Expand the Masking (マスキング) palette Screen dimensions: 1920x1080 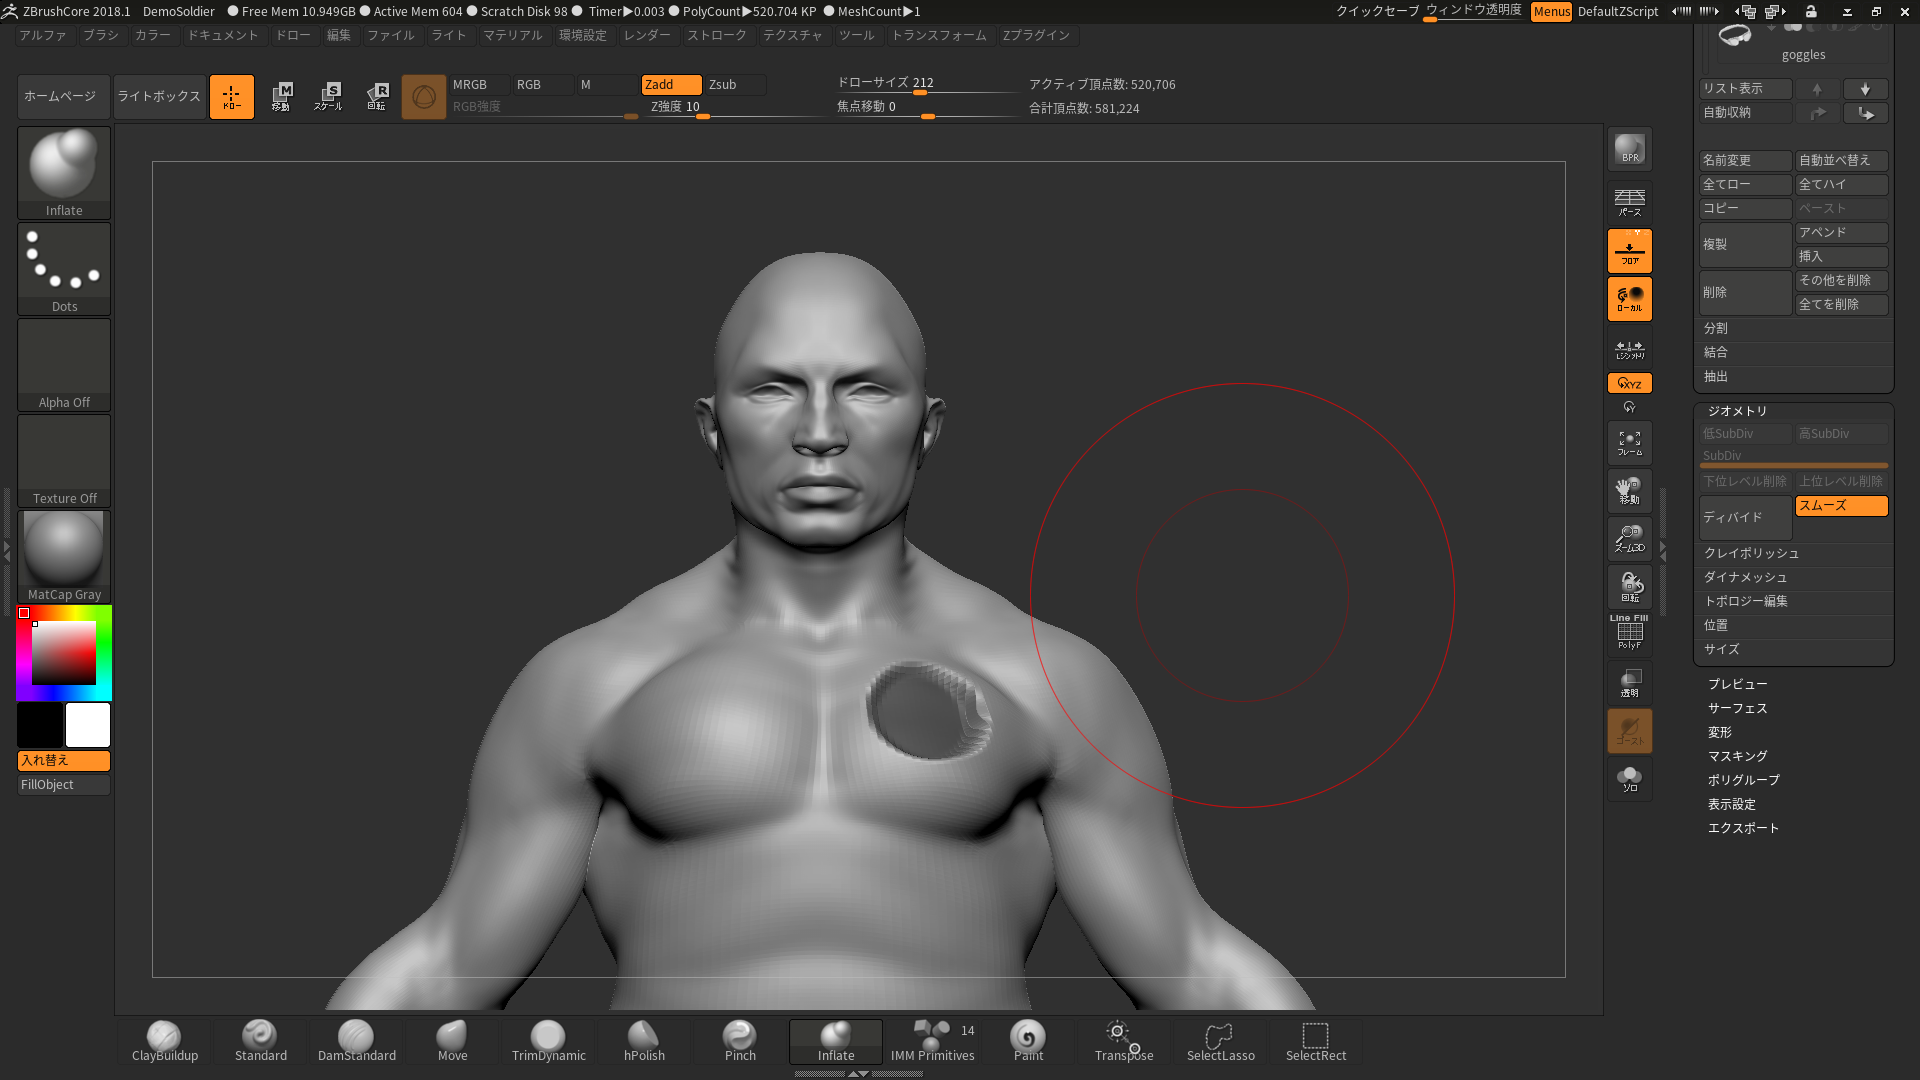tap(1738, 757)
